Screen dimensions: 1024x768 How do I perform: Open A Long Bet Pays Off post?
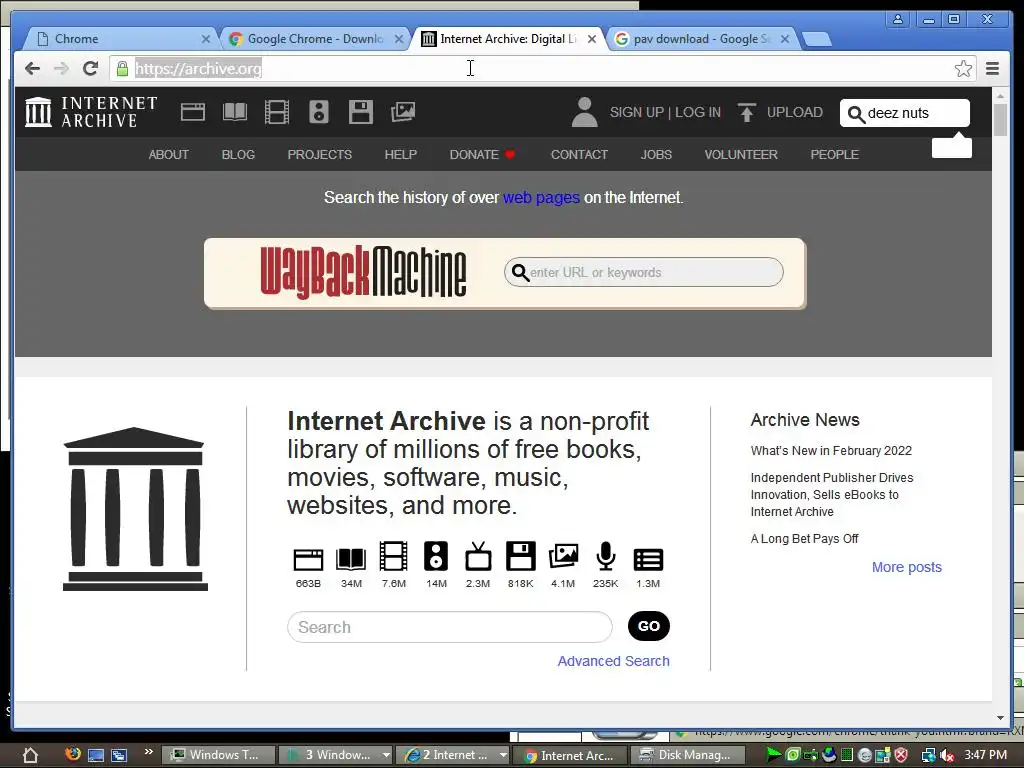coord(804,539)
